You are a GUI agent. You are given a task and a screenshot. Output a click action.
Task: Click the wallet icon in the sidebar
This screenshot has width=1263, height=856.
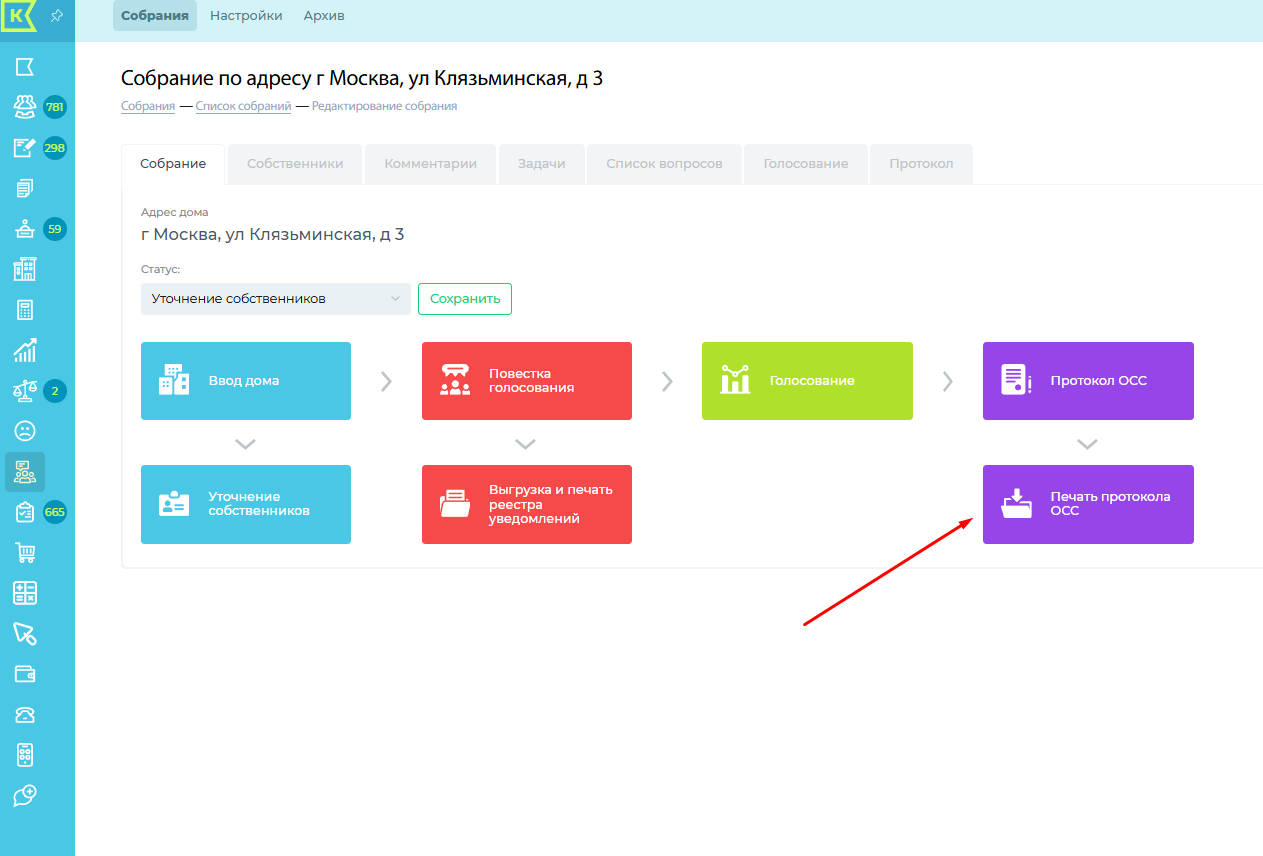pyautogui.click(x=25, y=674)
